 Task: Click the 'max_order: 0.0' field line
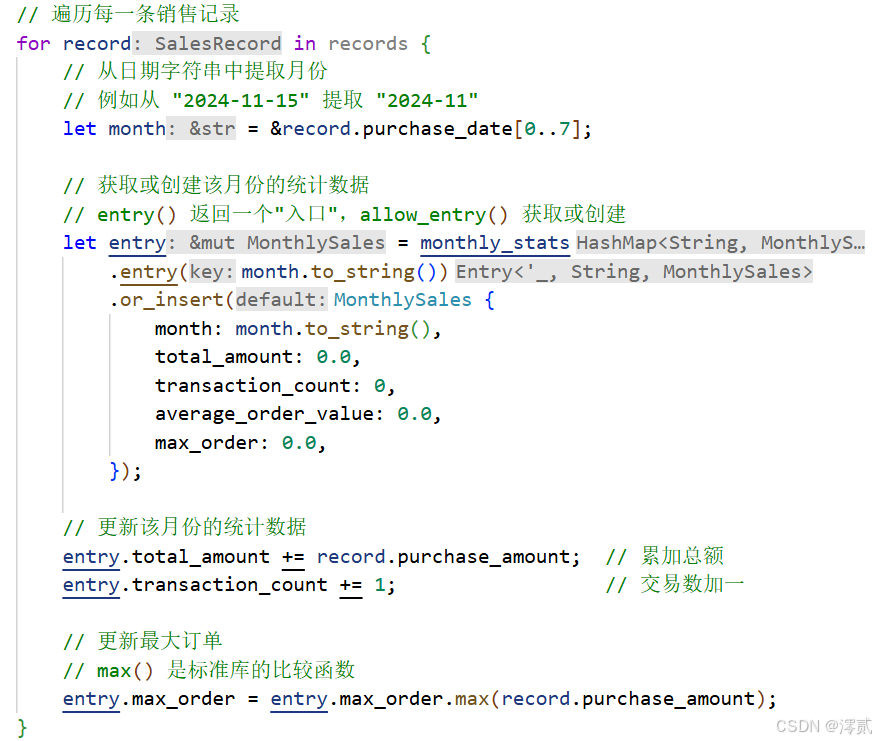(x=240, y=443)
